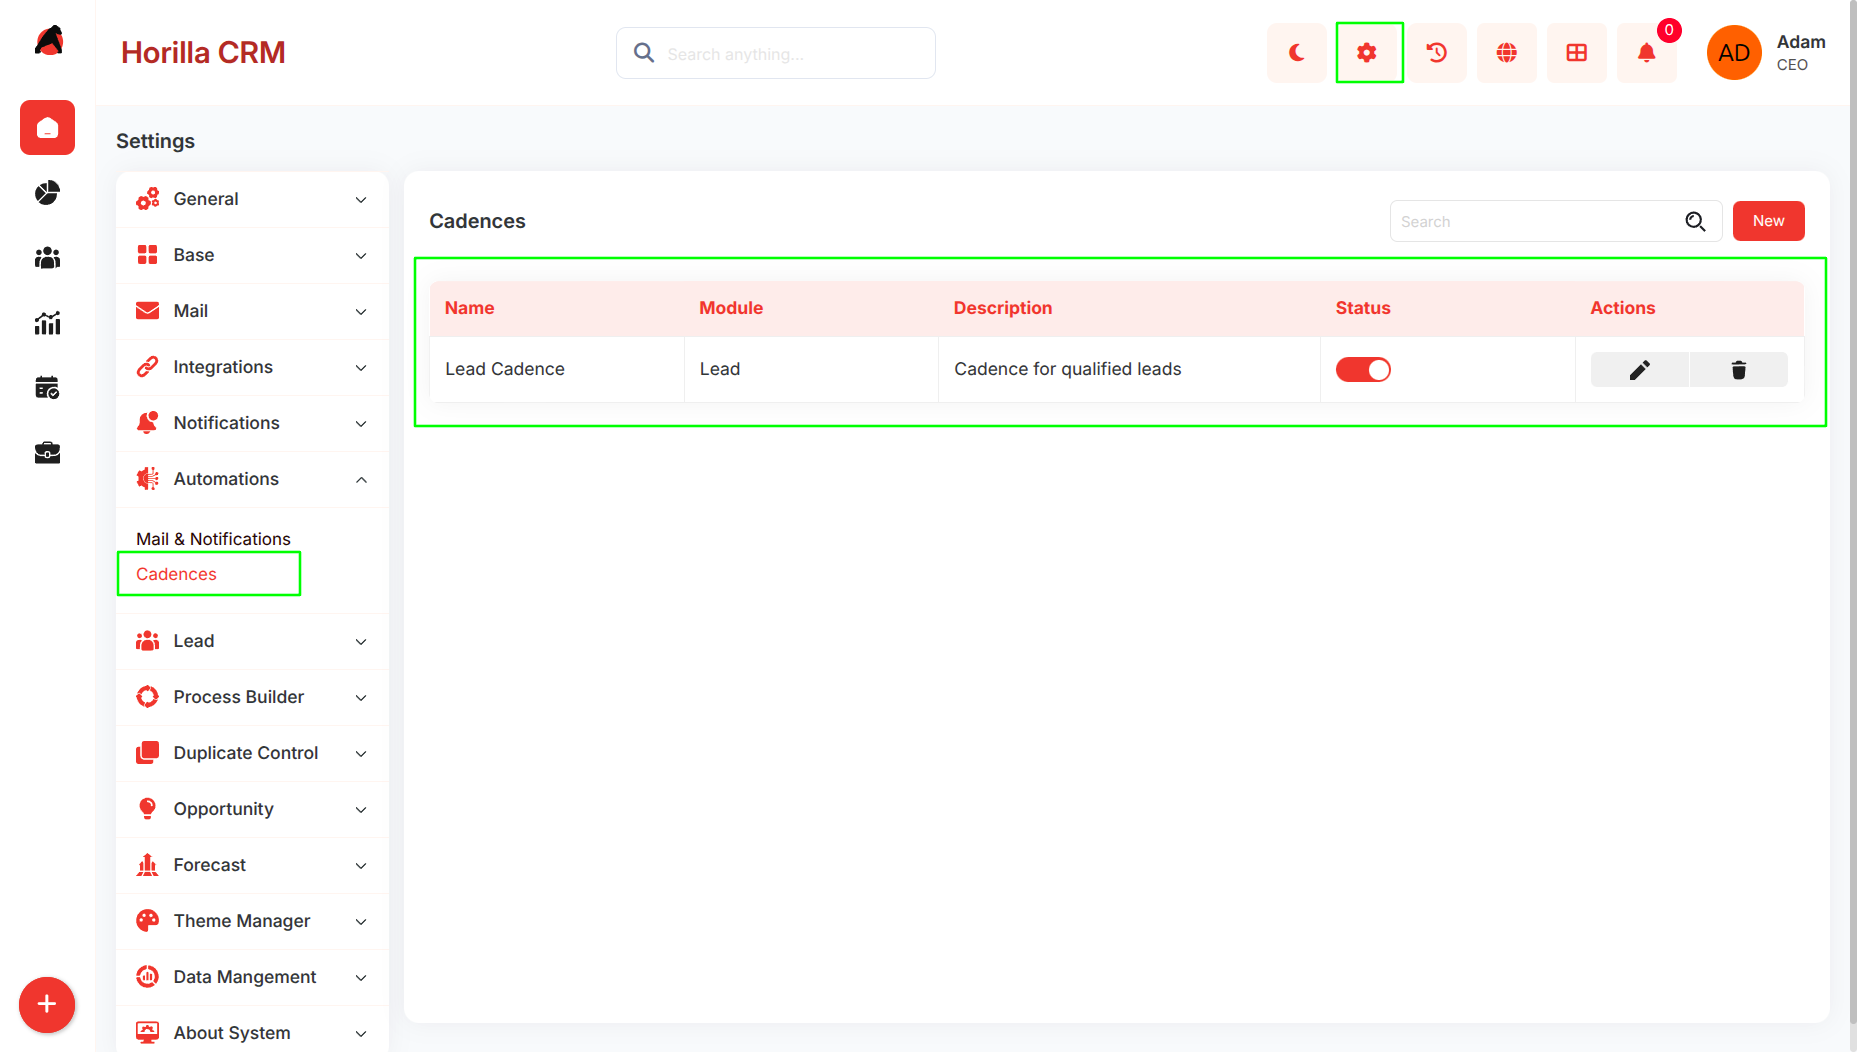
Task: Open home icon in left sidebar
Action: 47,128
